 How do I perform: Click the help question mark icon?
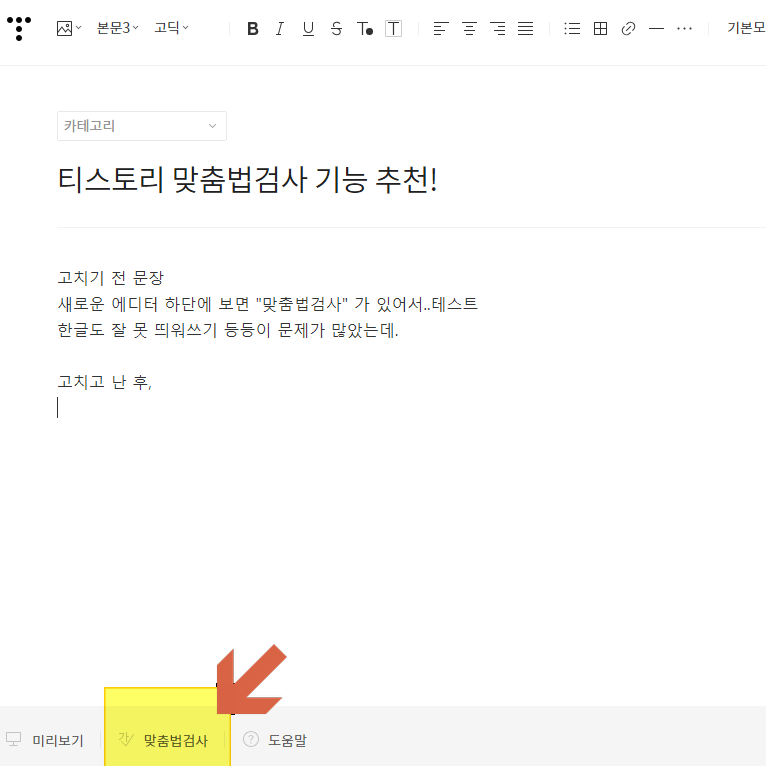[251, 739]
